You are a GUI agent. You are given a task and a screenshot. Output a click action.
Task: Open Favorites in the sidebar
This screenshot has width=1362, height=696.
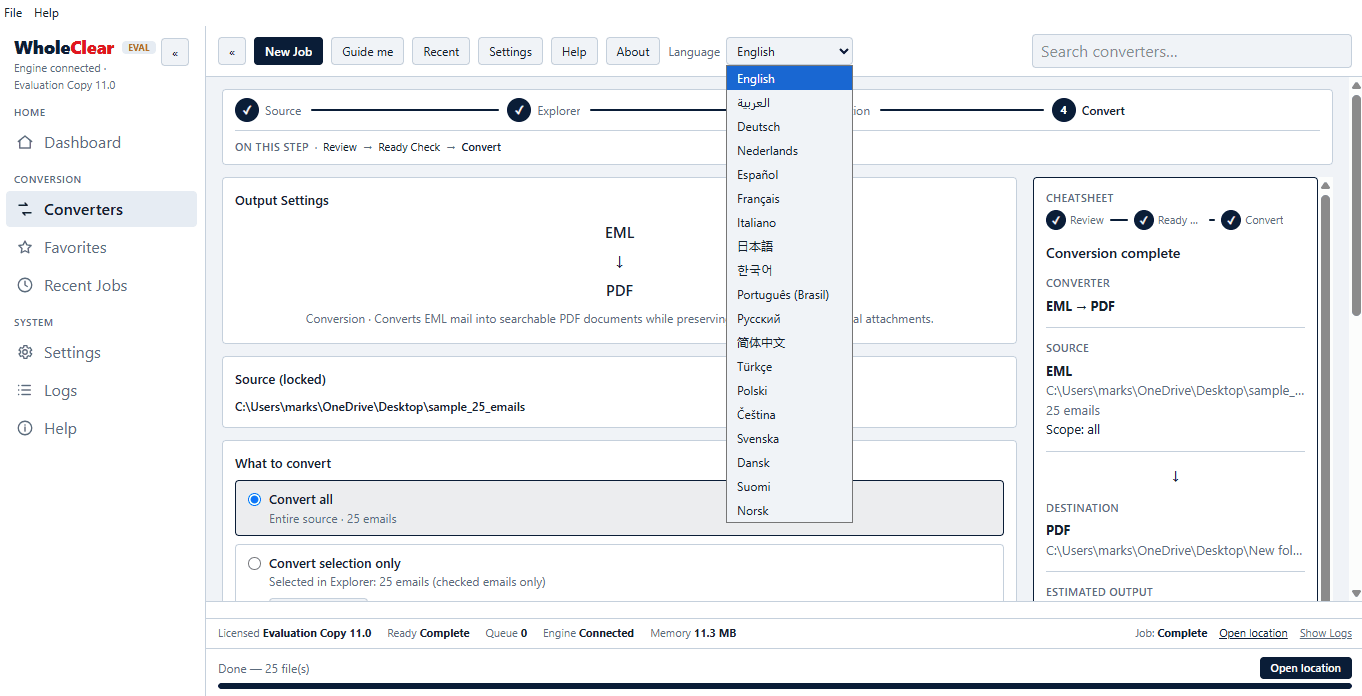(101, 248)
